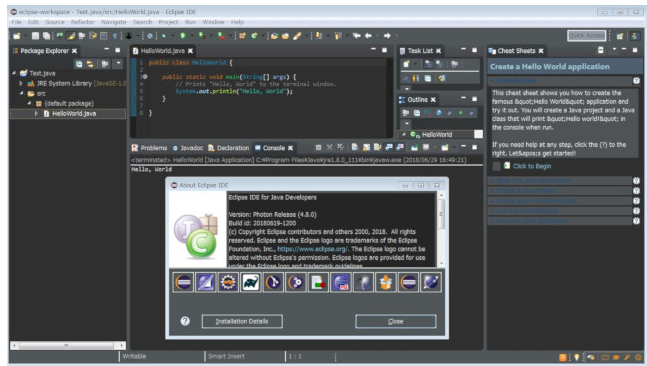Toggle Show Console When Standard Error Changes

[x=400, y=147]
